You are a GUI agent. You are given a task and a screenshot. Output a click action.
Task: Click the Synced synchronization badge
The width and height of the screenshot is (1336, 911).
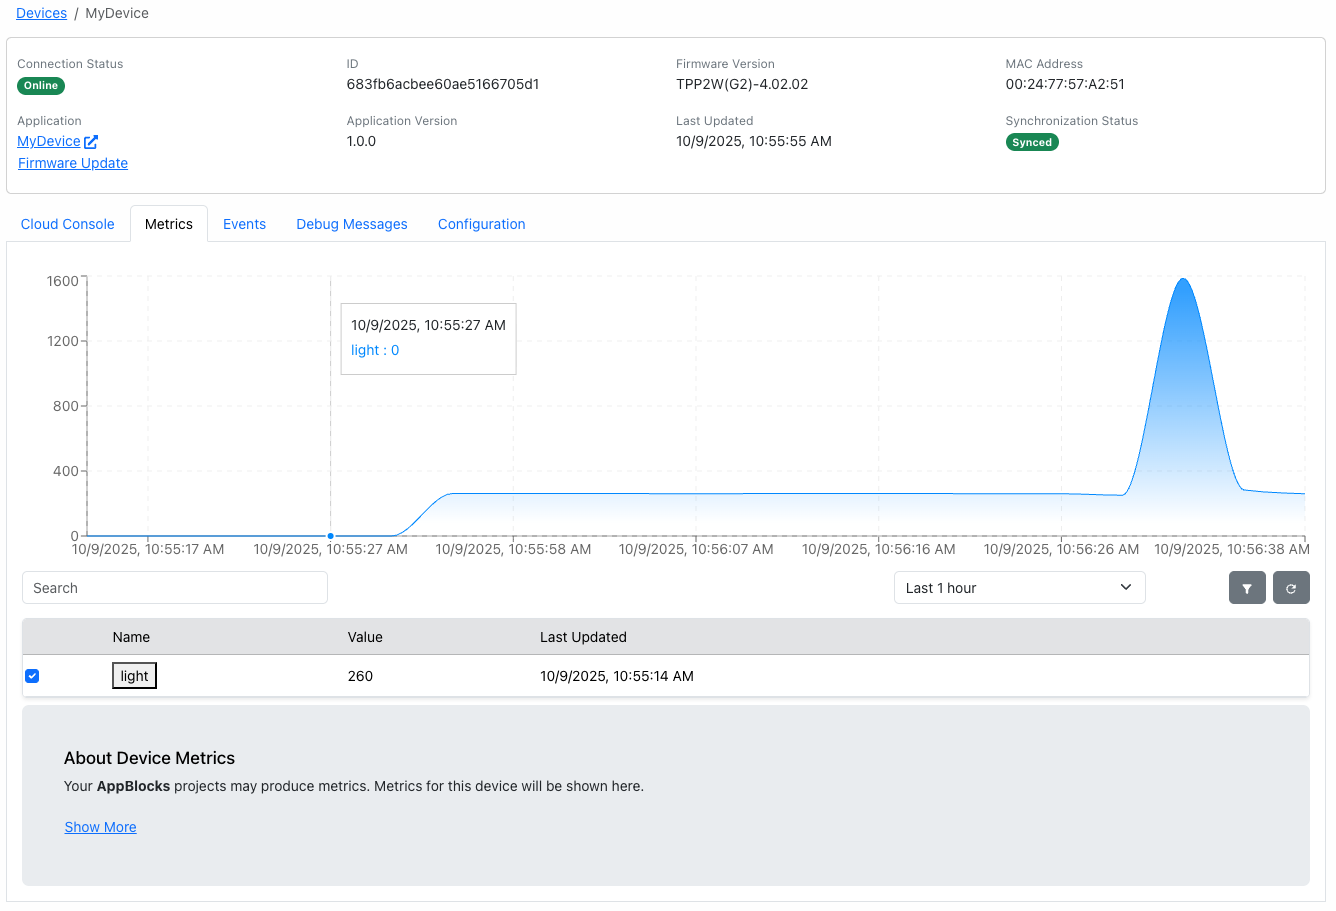tap(1032, 142)
